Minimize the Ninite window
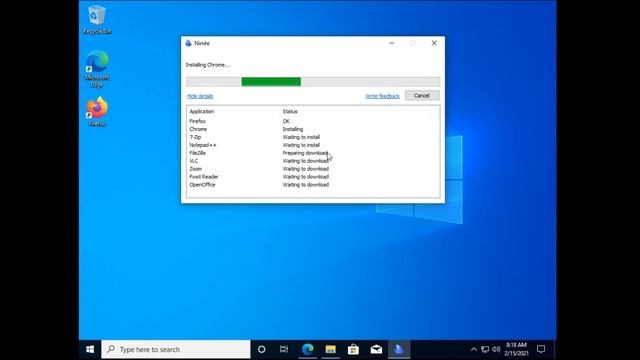Image resolution: width=640 pixels, height=360 pixels. coord(392,43)
